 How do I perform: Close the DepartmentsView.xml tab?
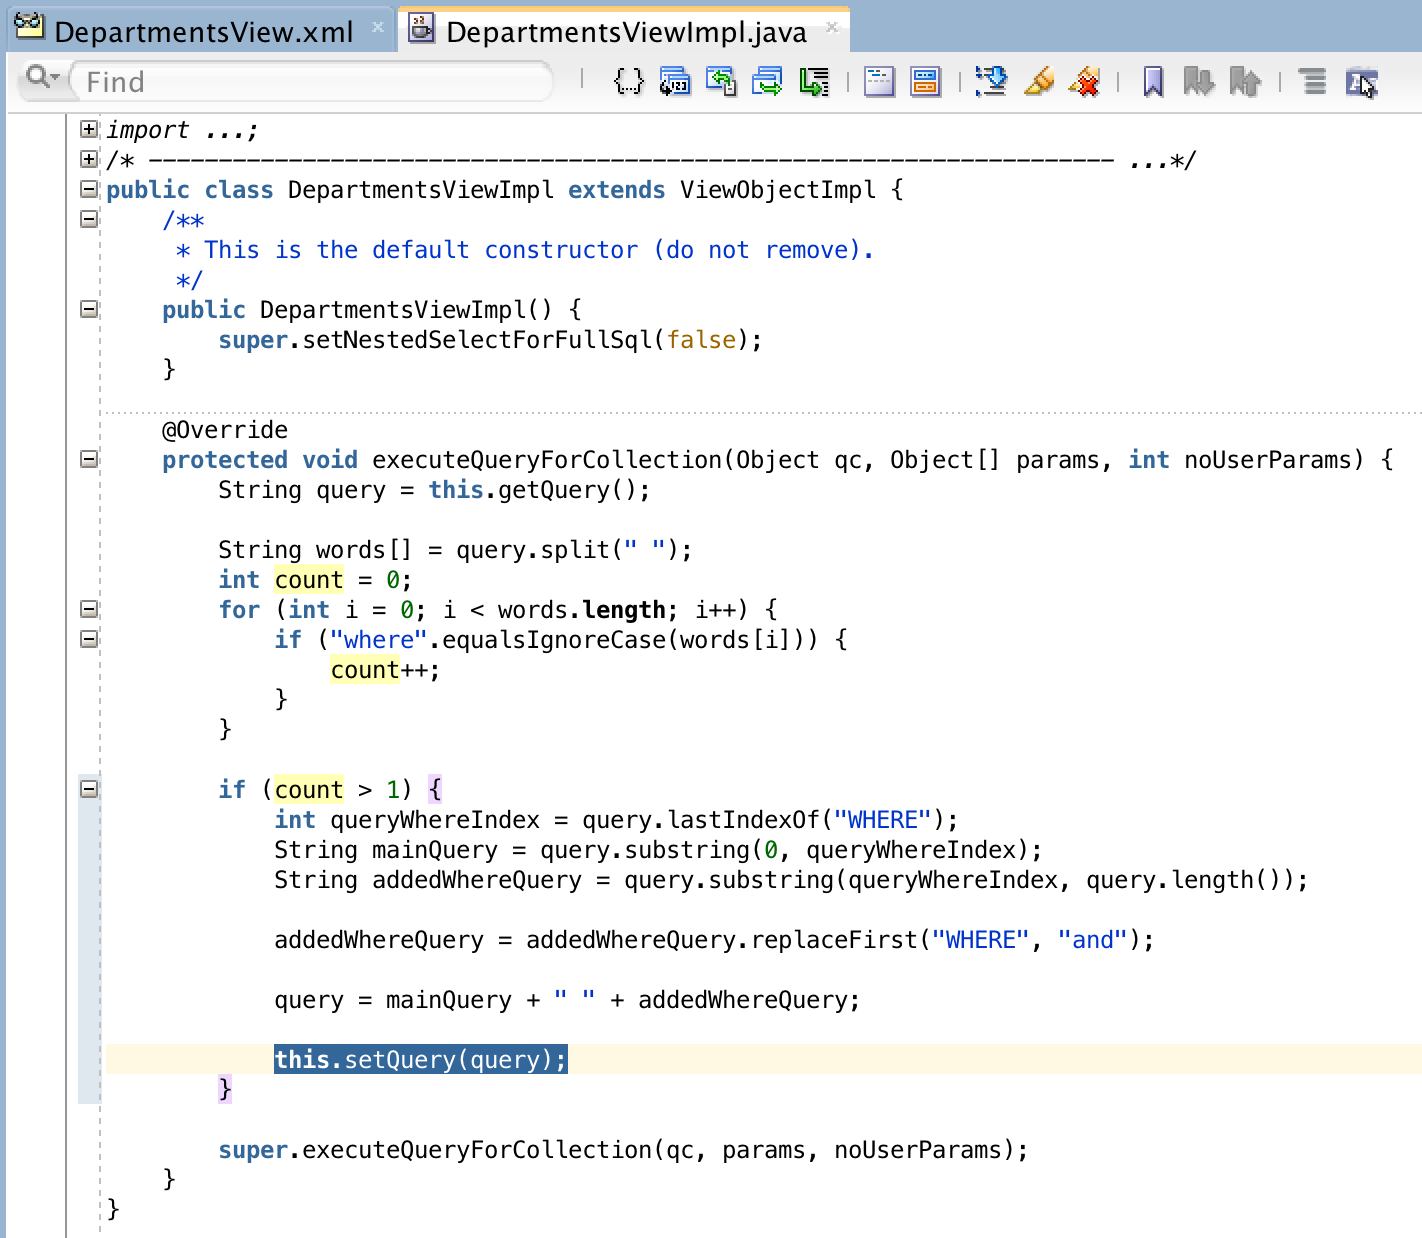(x=378, y=27)
